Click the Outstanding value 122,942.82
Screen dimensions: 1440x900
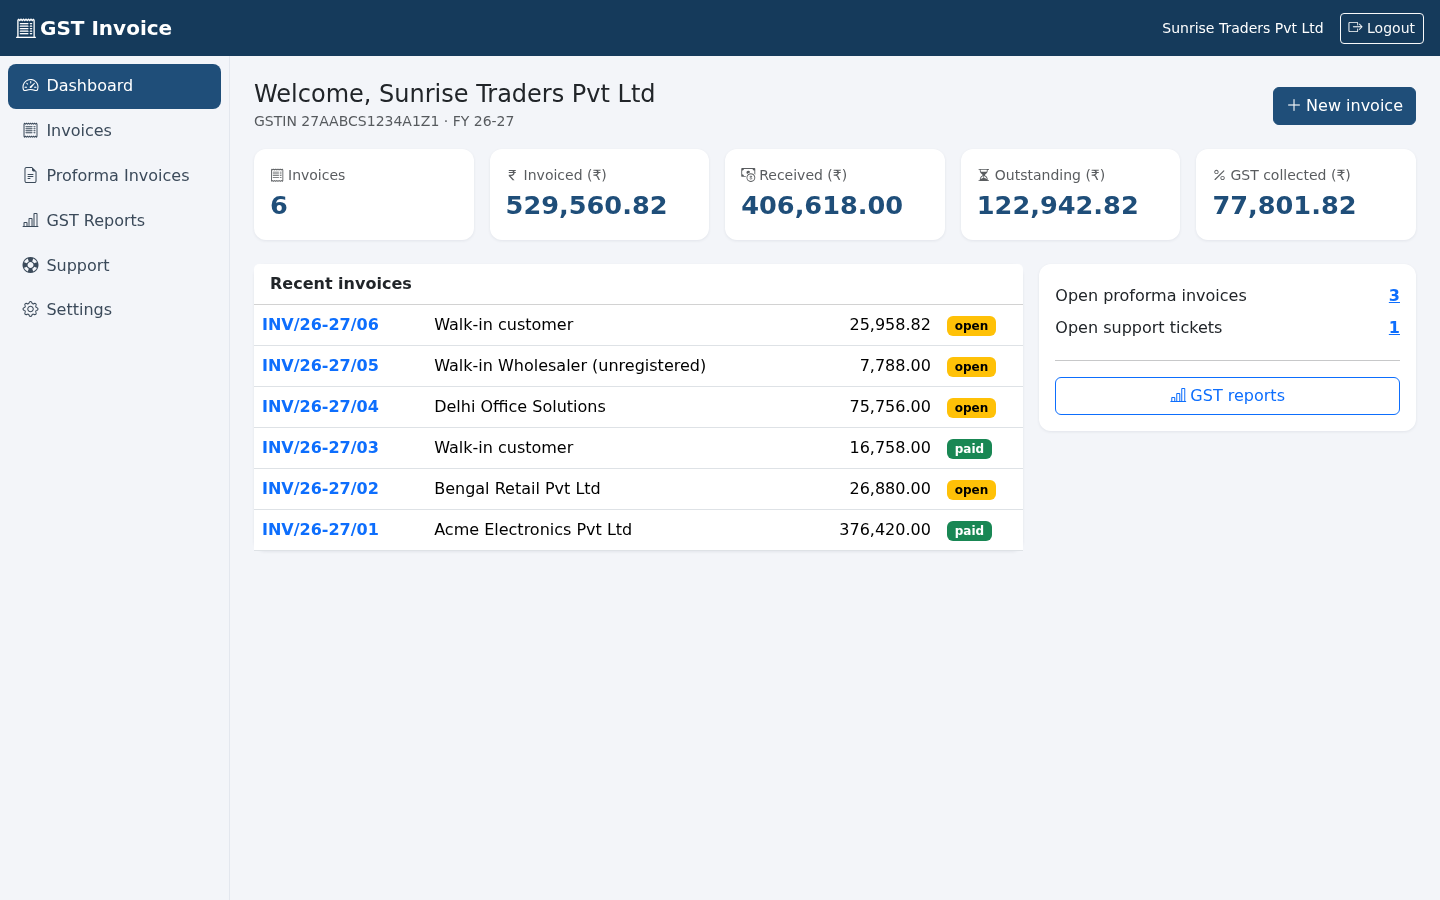1057,206
